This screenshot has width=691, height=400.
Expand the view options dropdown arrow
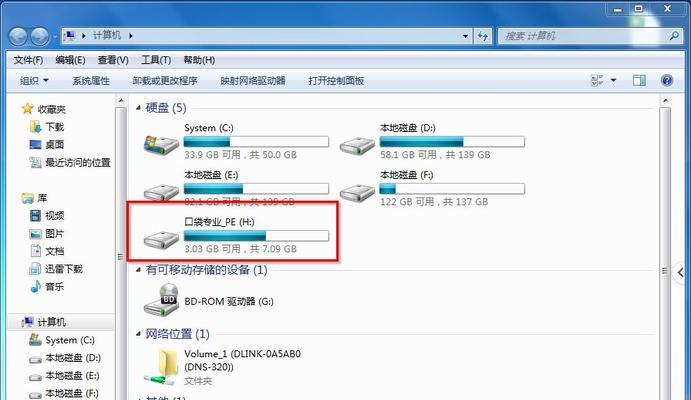(613, 80)
